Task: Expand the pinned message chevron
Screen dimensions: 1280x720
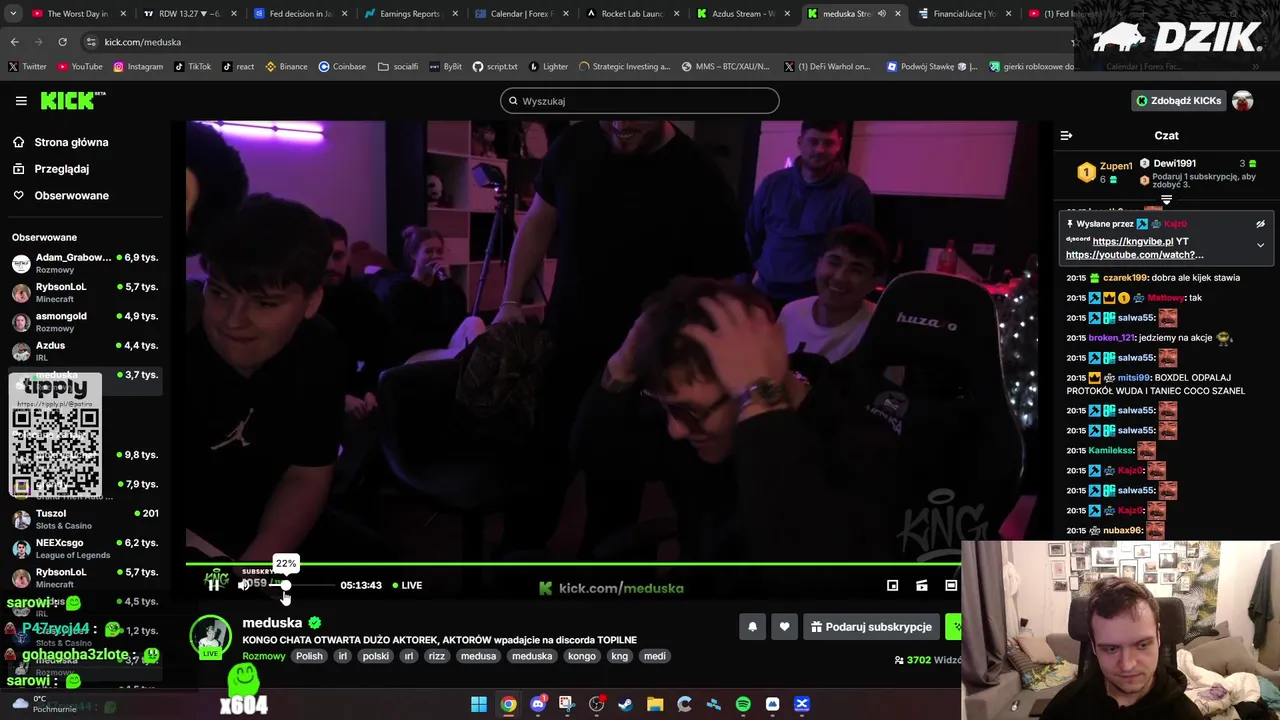Action: [1260, 245]
